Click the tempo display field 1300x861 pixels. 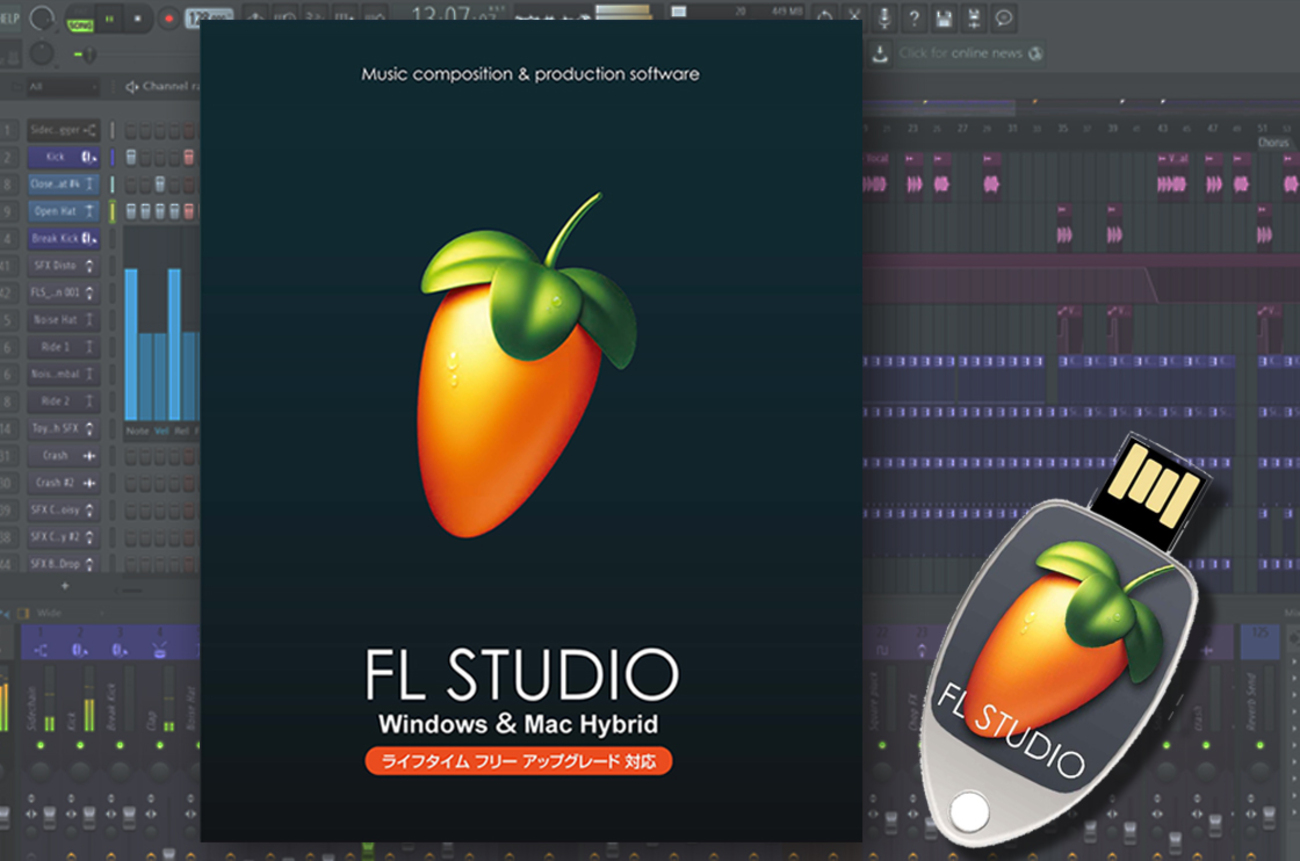[194, 18]
